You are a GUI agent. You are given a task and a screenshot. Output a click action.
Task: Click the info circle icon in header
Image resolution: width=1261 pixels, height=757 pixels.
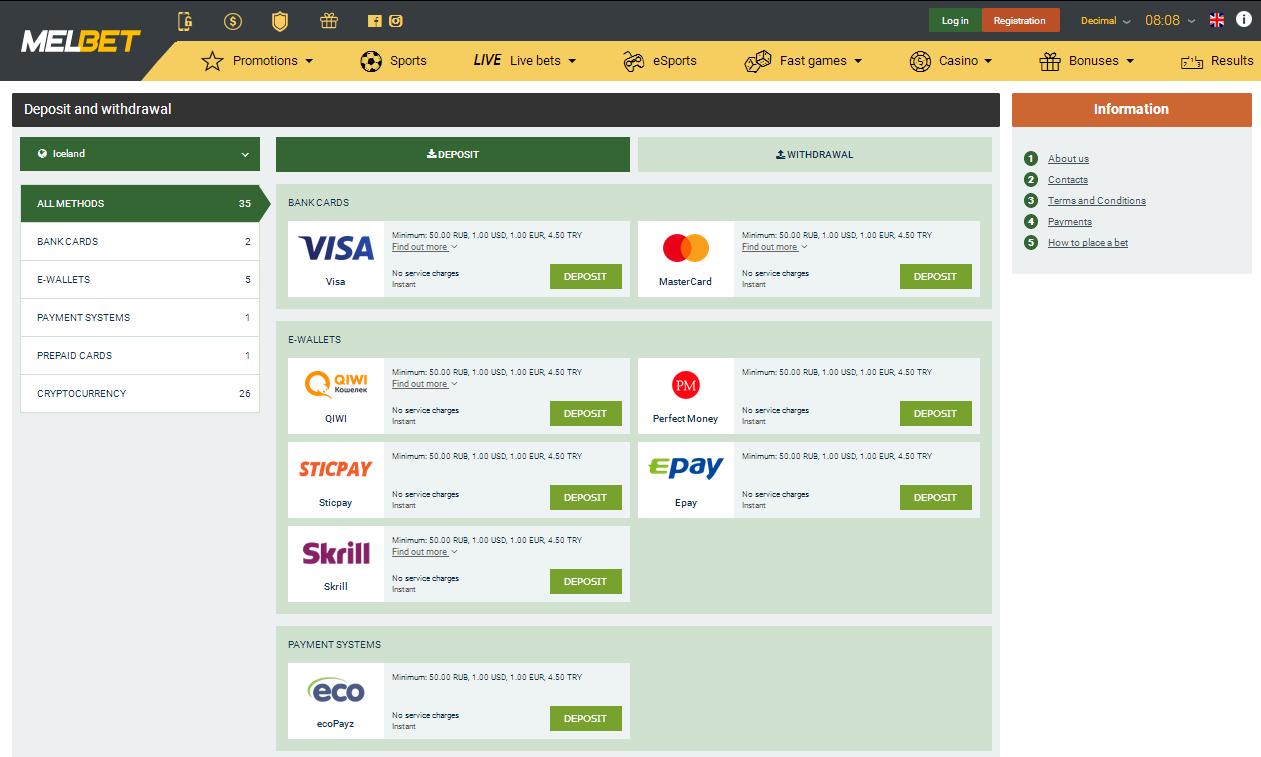click(x=1244, y=19)
